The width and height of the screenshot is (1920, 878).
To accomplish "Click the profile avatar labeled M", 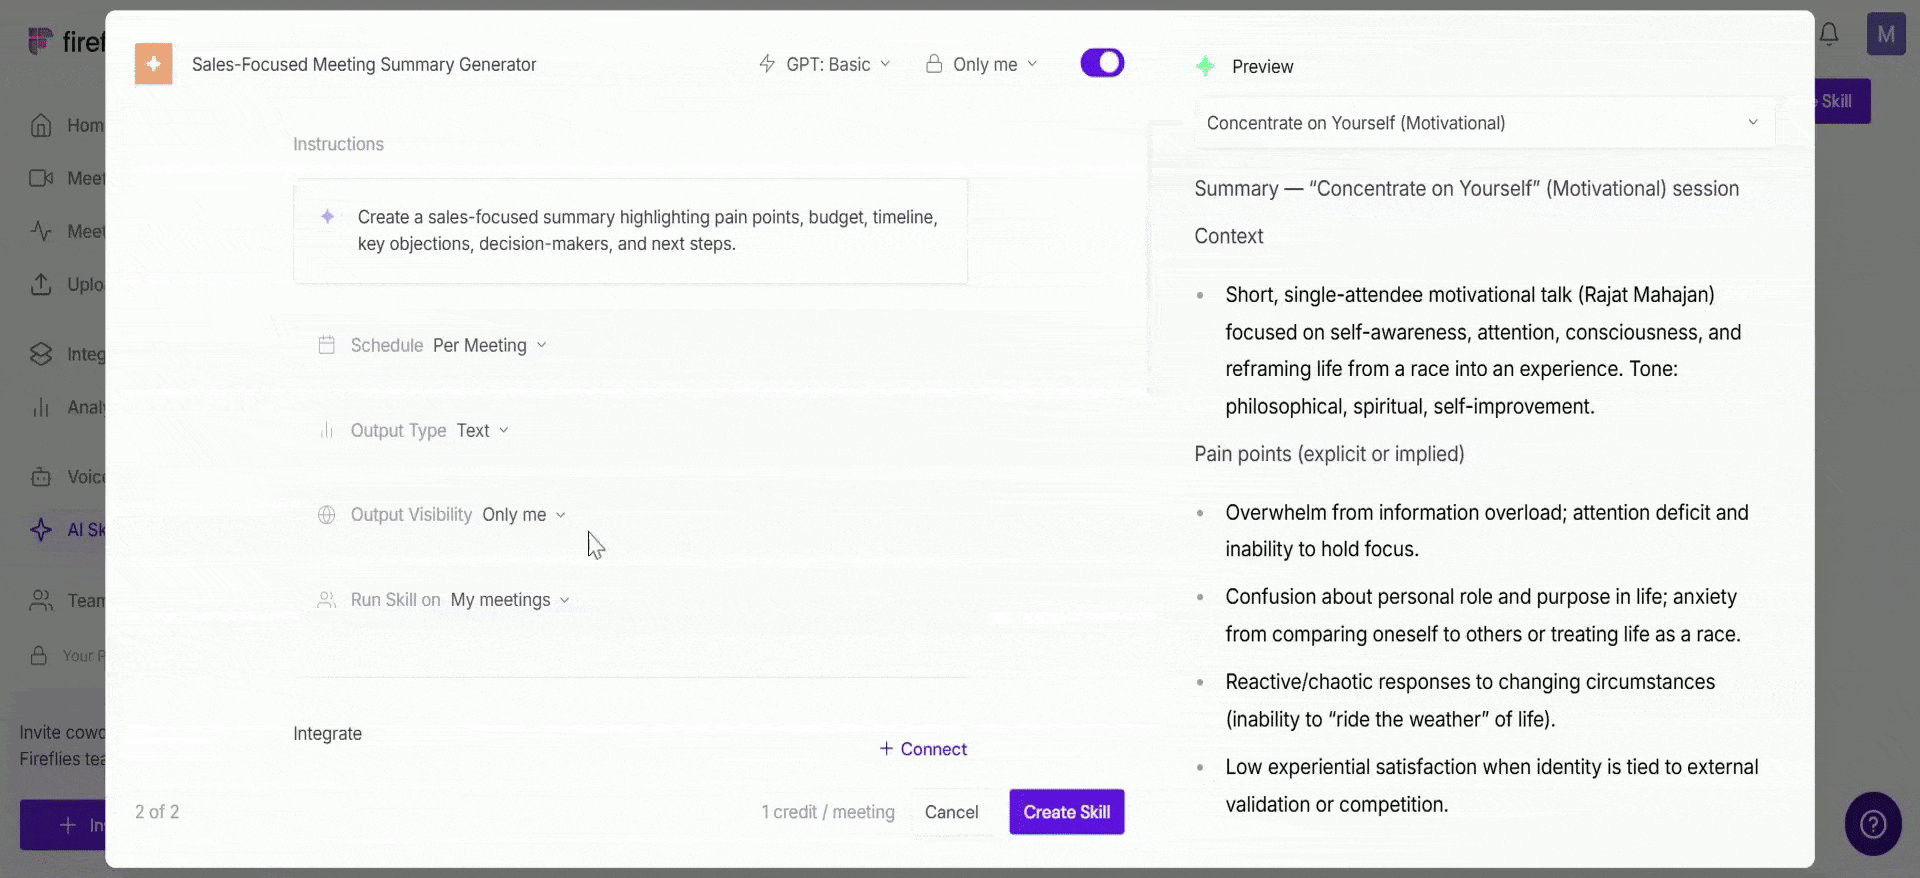I will (x=1886, y=35).
